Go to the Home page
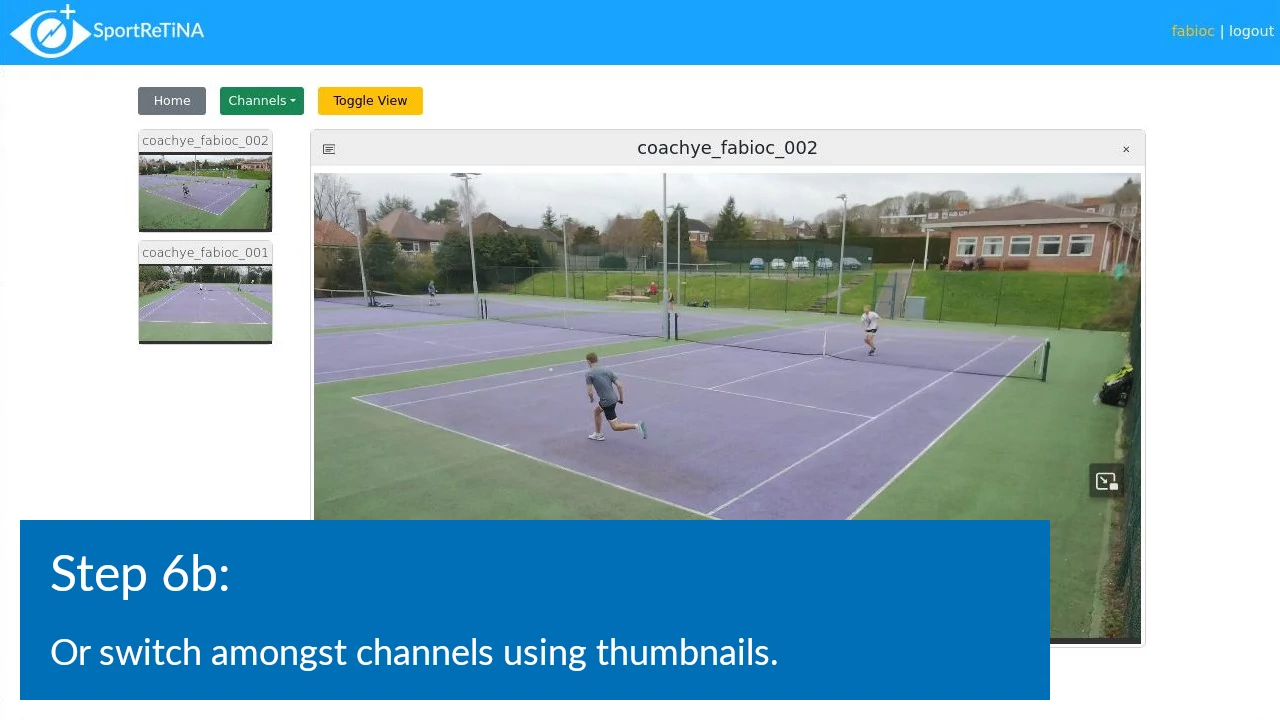 point(172,101)
